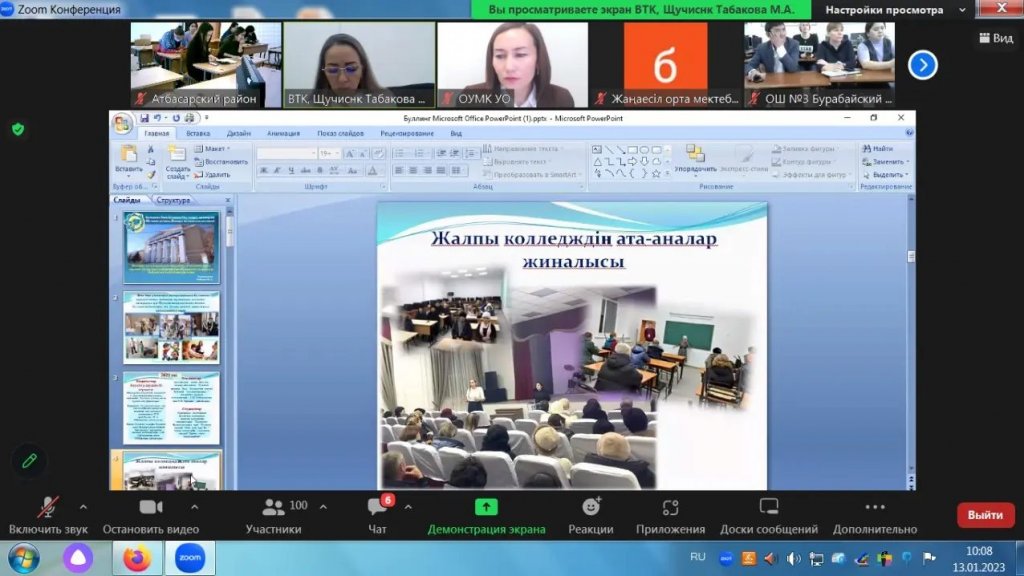Open the Показ слайдов ribbon tab

point(340,133)
